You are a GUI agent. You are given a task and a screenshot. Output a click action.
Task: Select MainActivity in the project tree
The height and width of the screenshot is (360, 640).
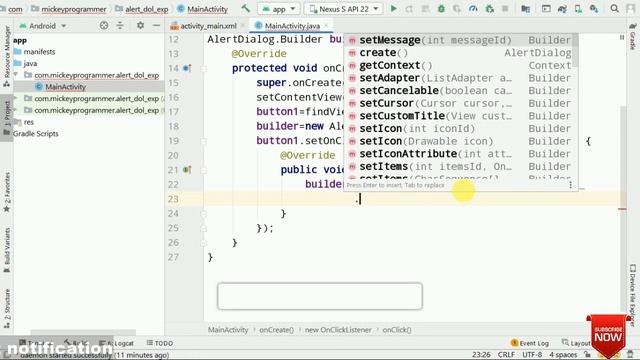pyautogui.click(x=65, y=87)
